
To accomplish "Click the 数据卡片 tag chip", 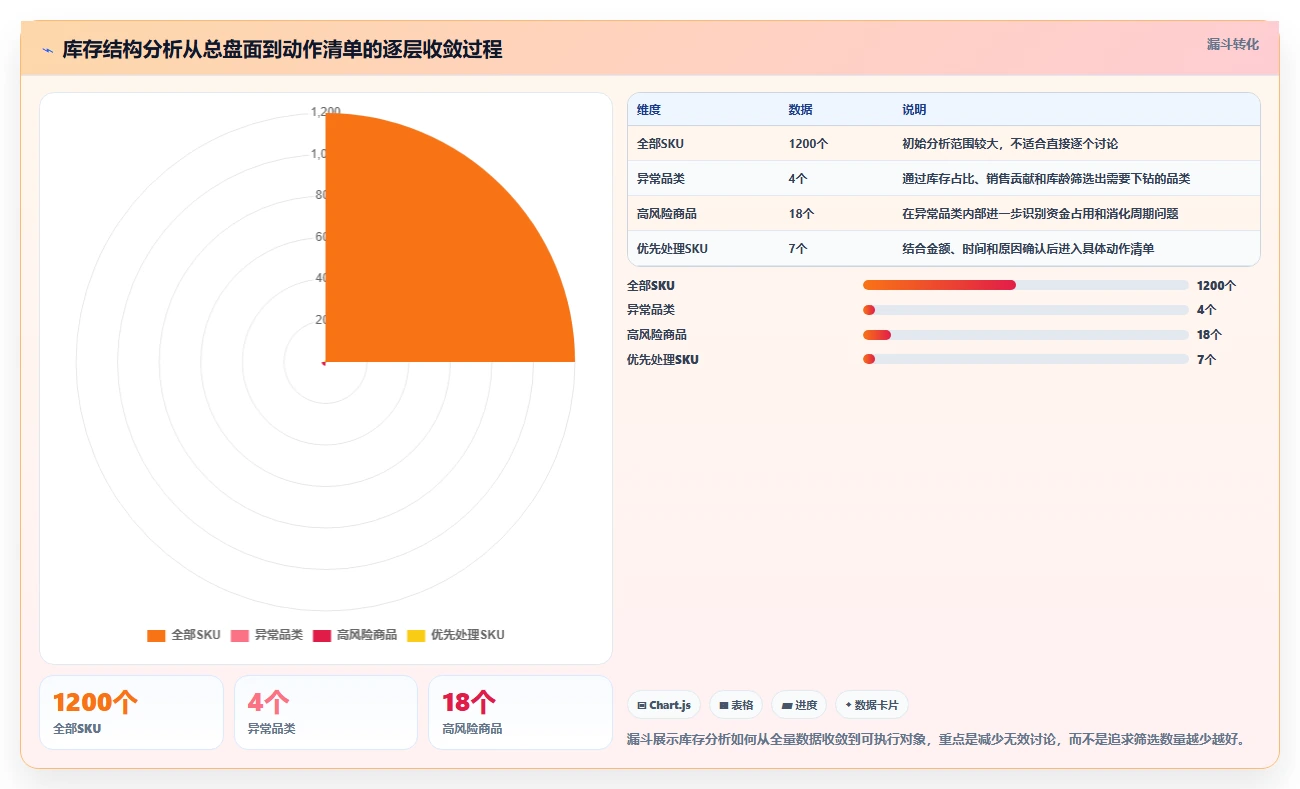I will pos(871,705).
